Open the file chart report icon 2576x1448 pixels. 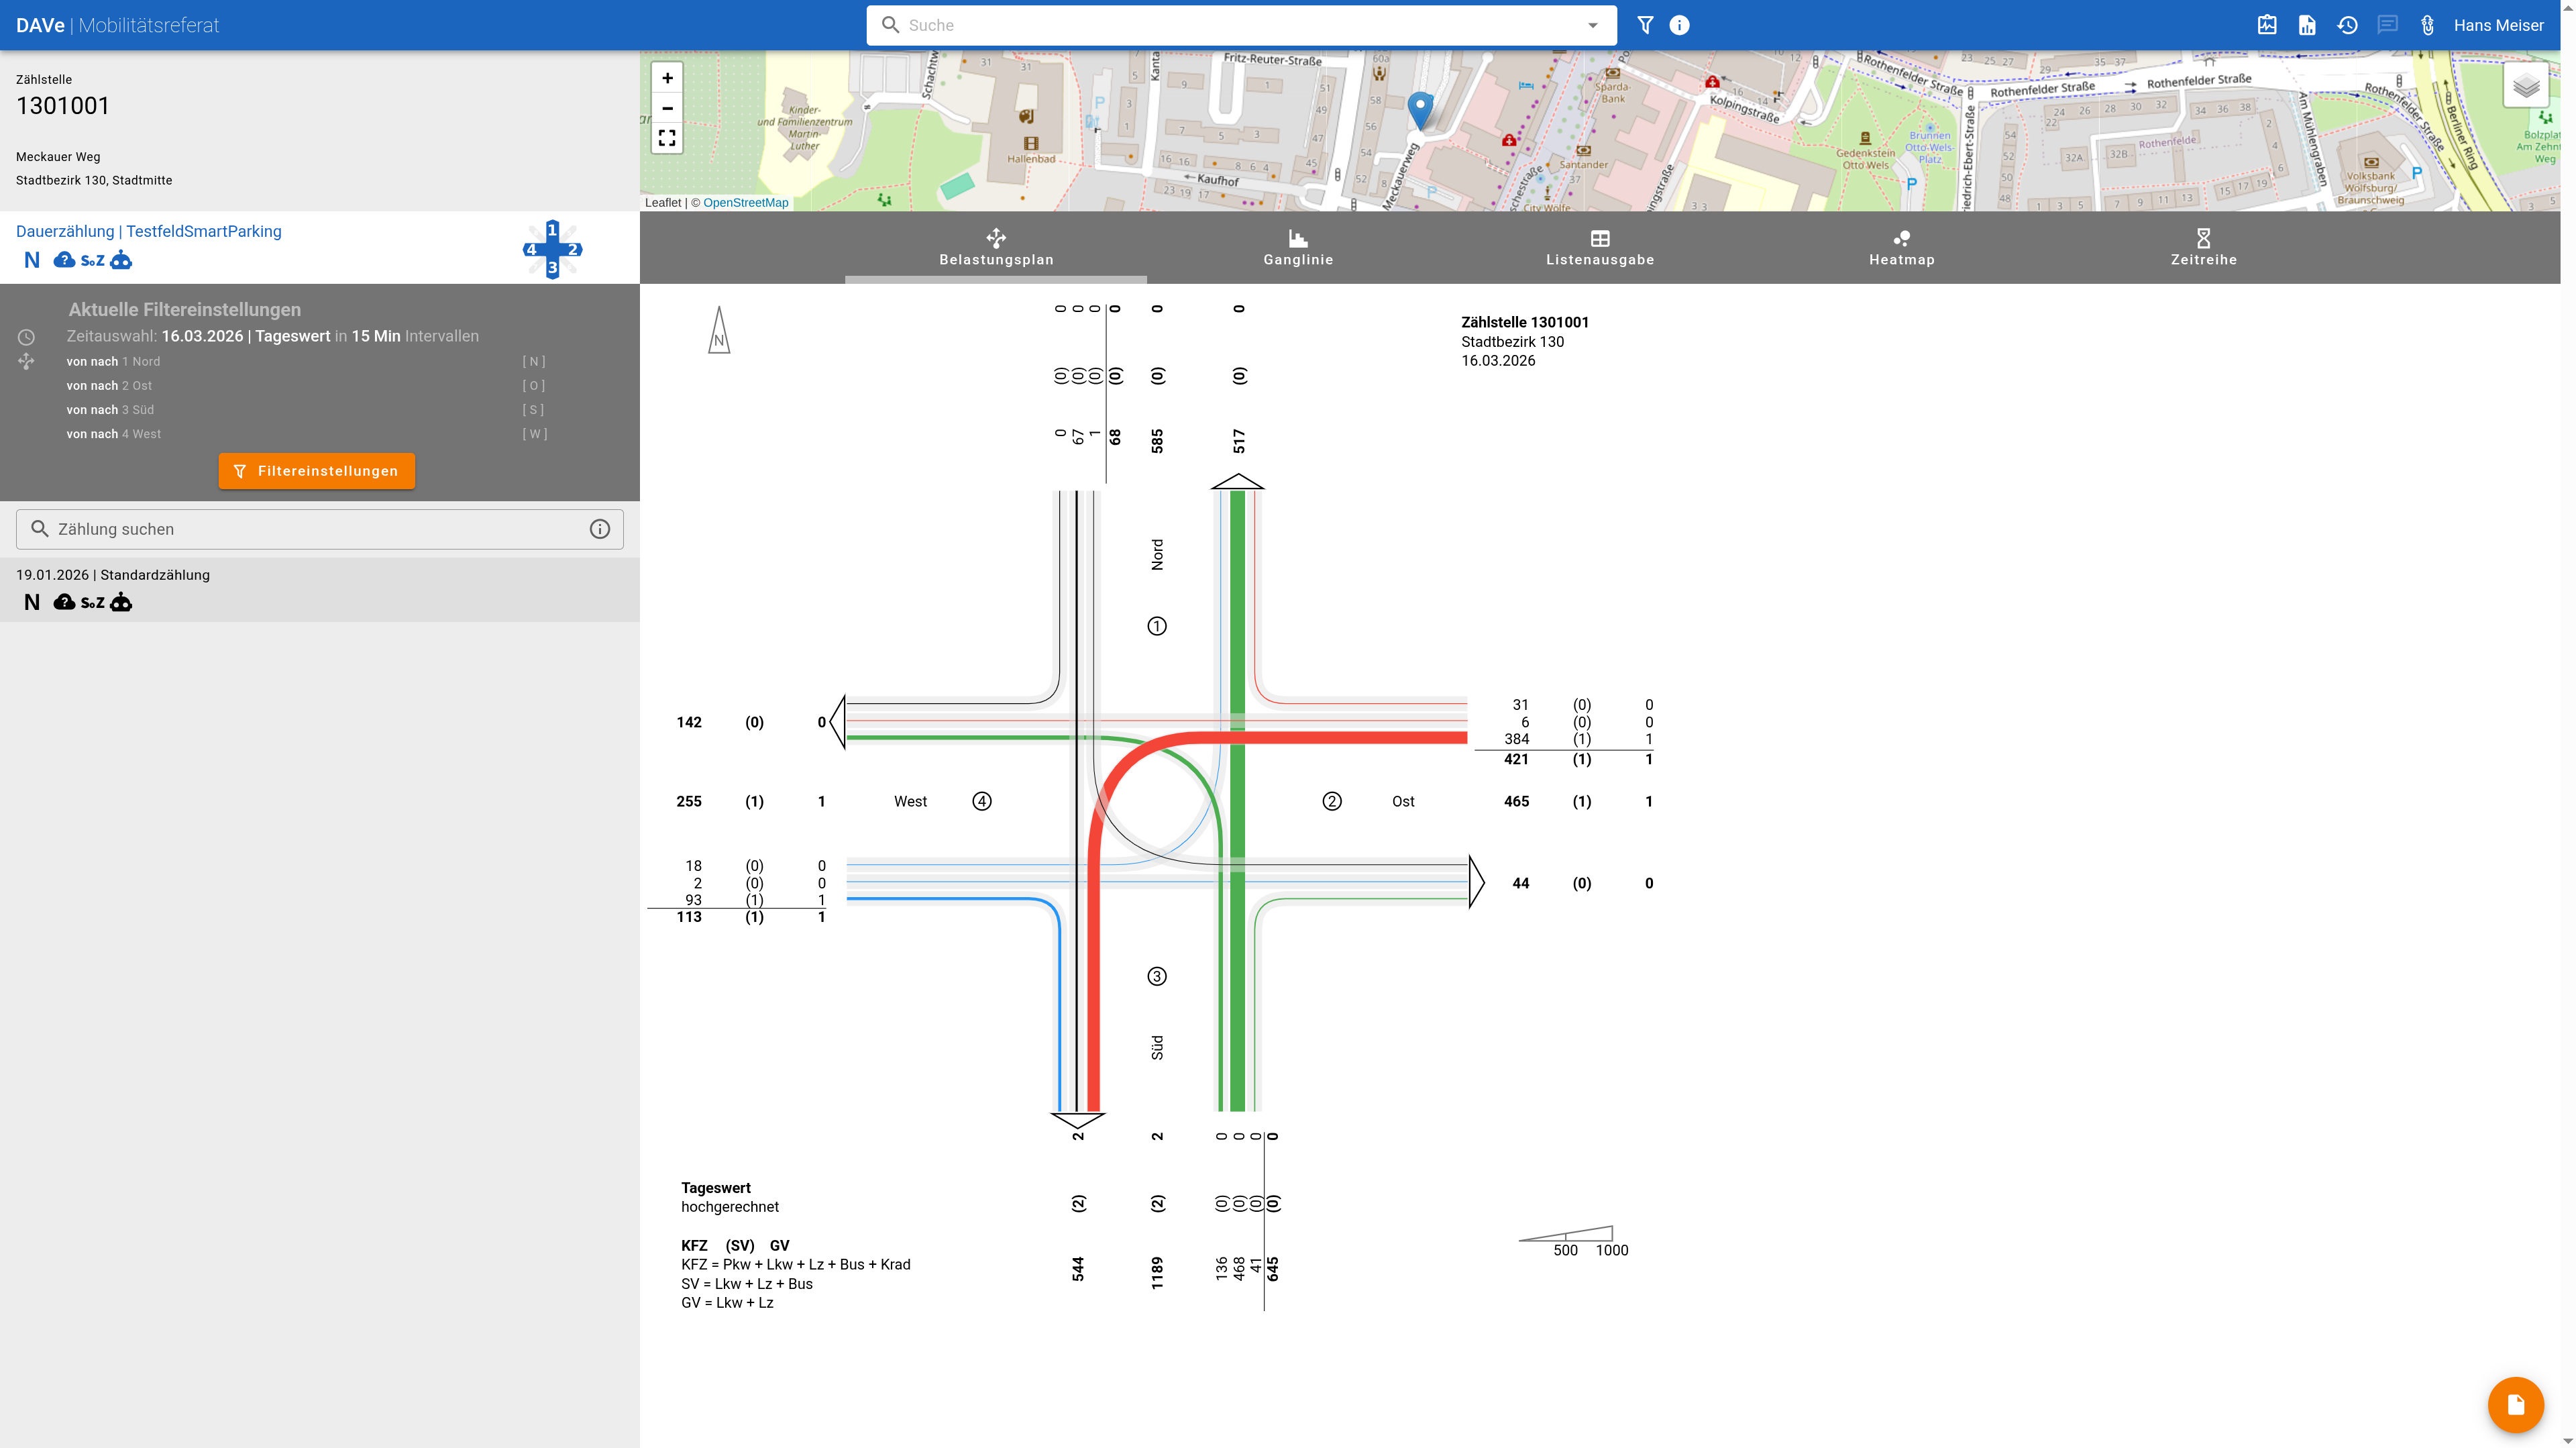pos(2307,25)
